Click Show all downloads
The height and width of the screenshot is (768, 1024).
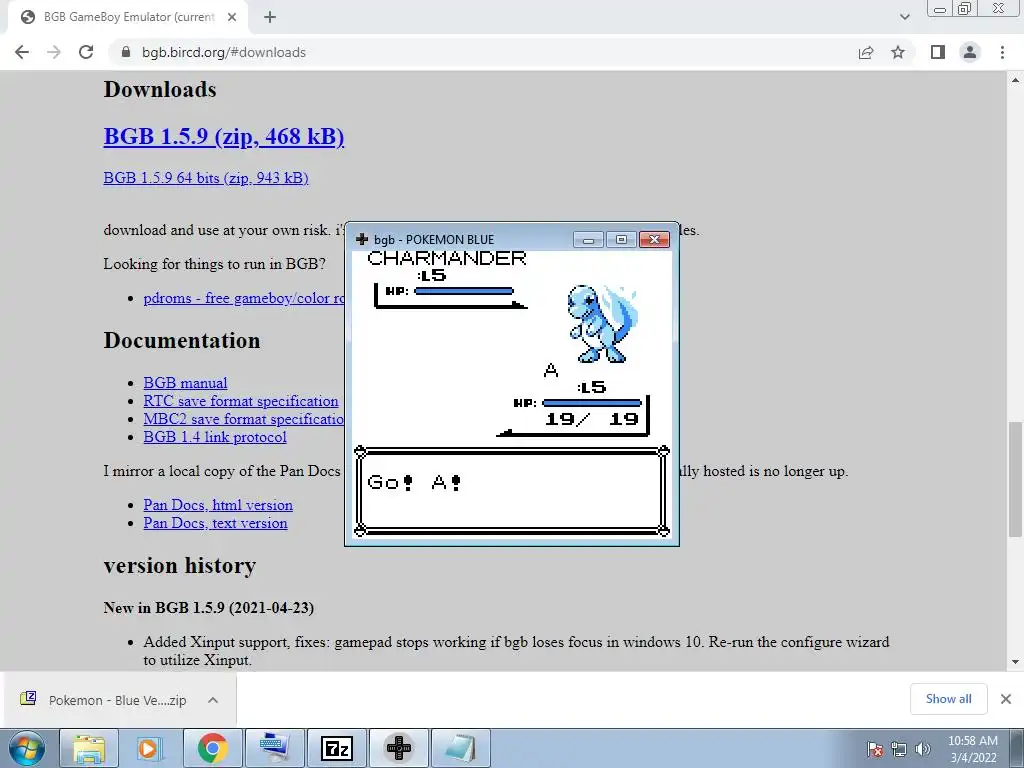(x=949, y=699)
